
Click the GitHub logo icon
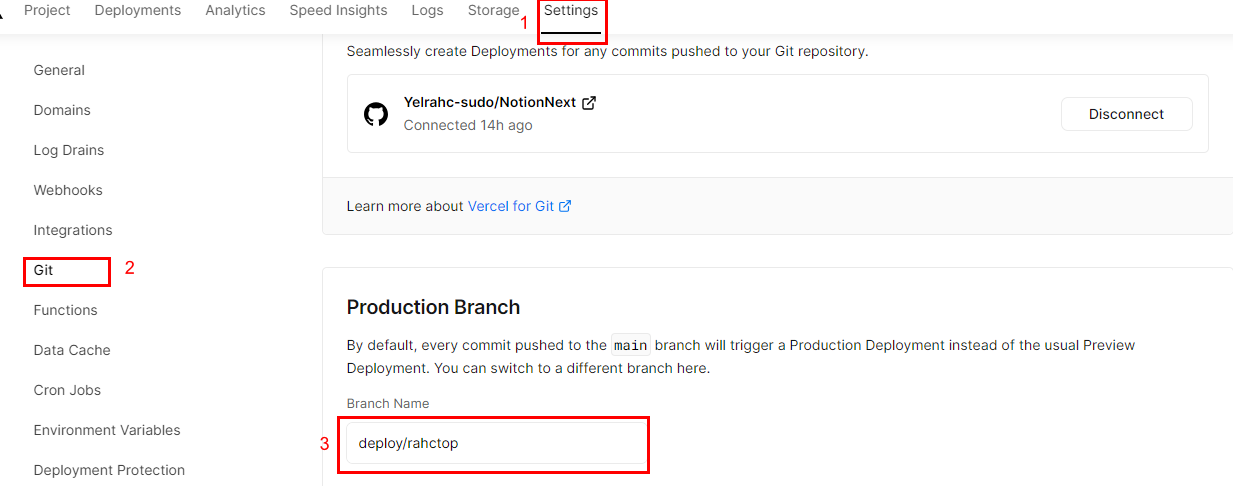tap(376, 114)
